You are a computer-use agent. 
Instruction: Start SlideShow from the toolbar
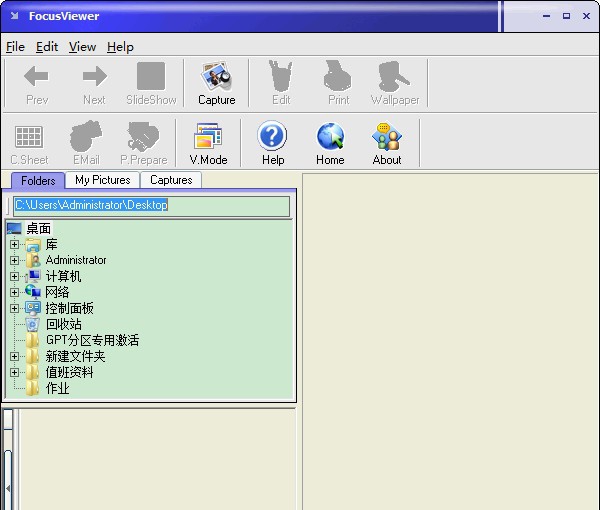(151, 76)
